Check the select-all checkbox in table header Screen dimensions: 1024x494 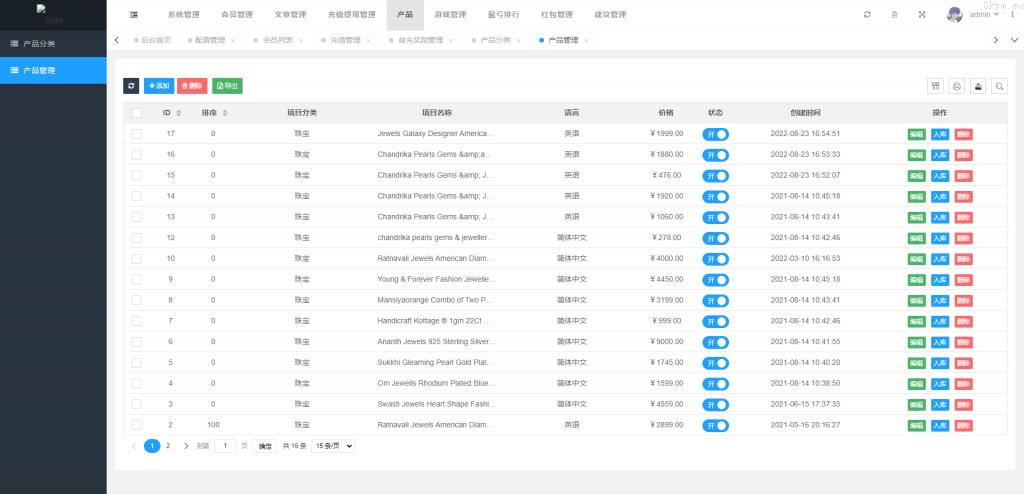(136, 113)
